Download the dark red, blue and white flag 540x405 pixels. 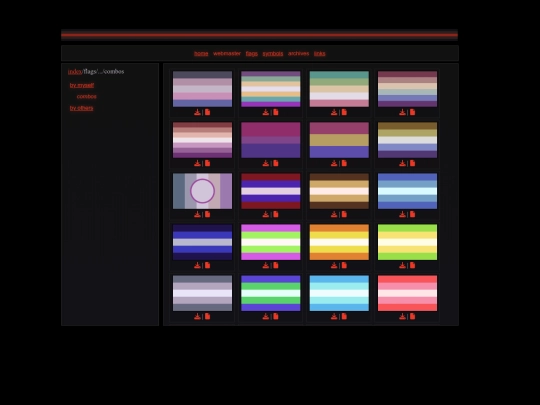pos(266,214)
